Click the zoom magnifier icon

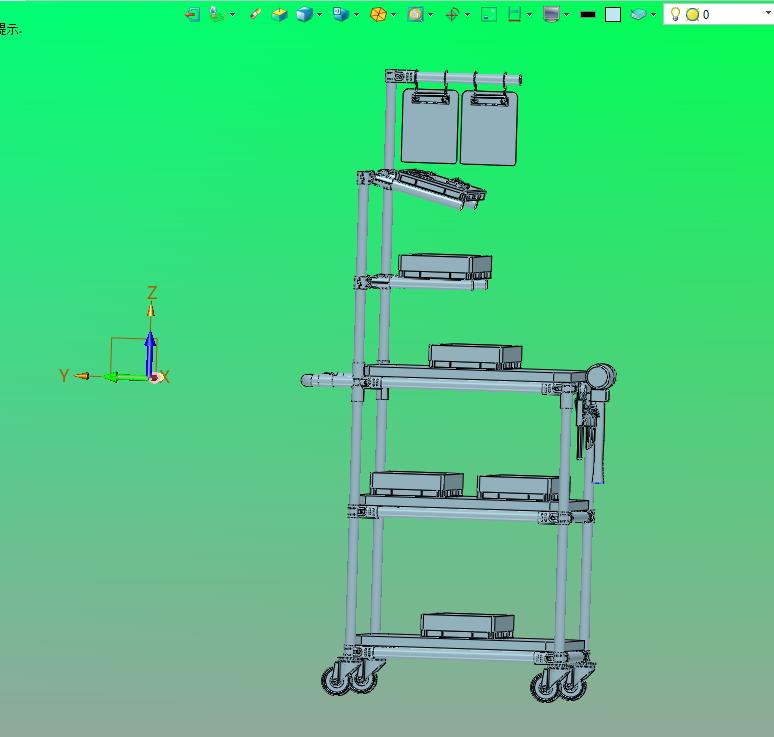(416, 14)
